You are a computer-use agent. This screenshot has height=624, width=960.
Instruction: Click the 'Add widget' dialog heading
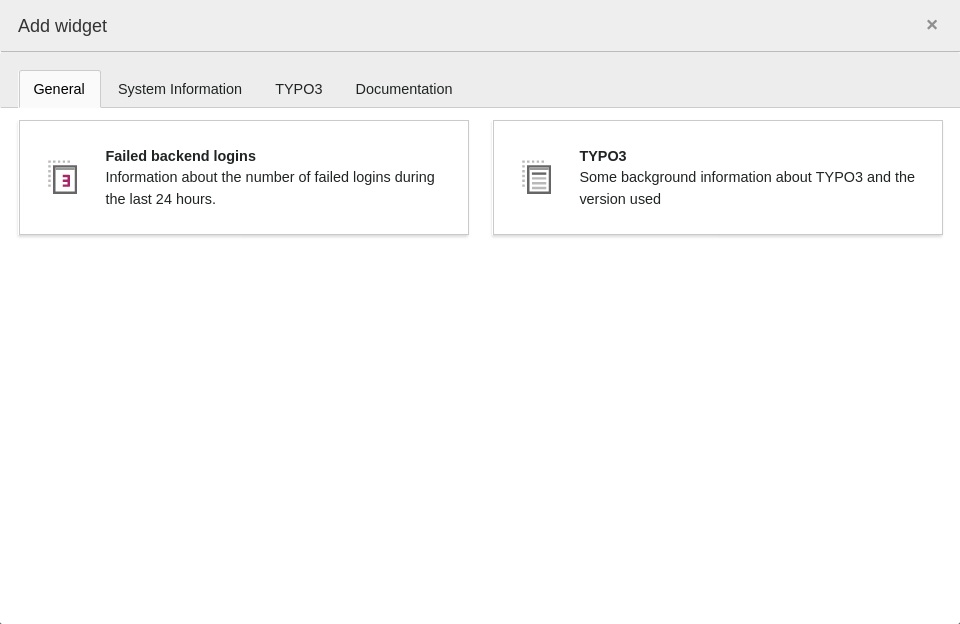62,26
